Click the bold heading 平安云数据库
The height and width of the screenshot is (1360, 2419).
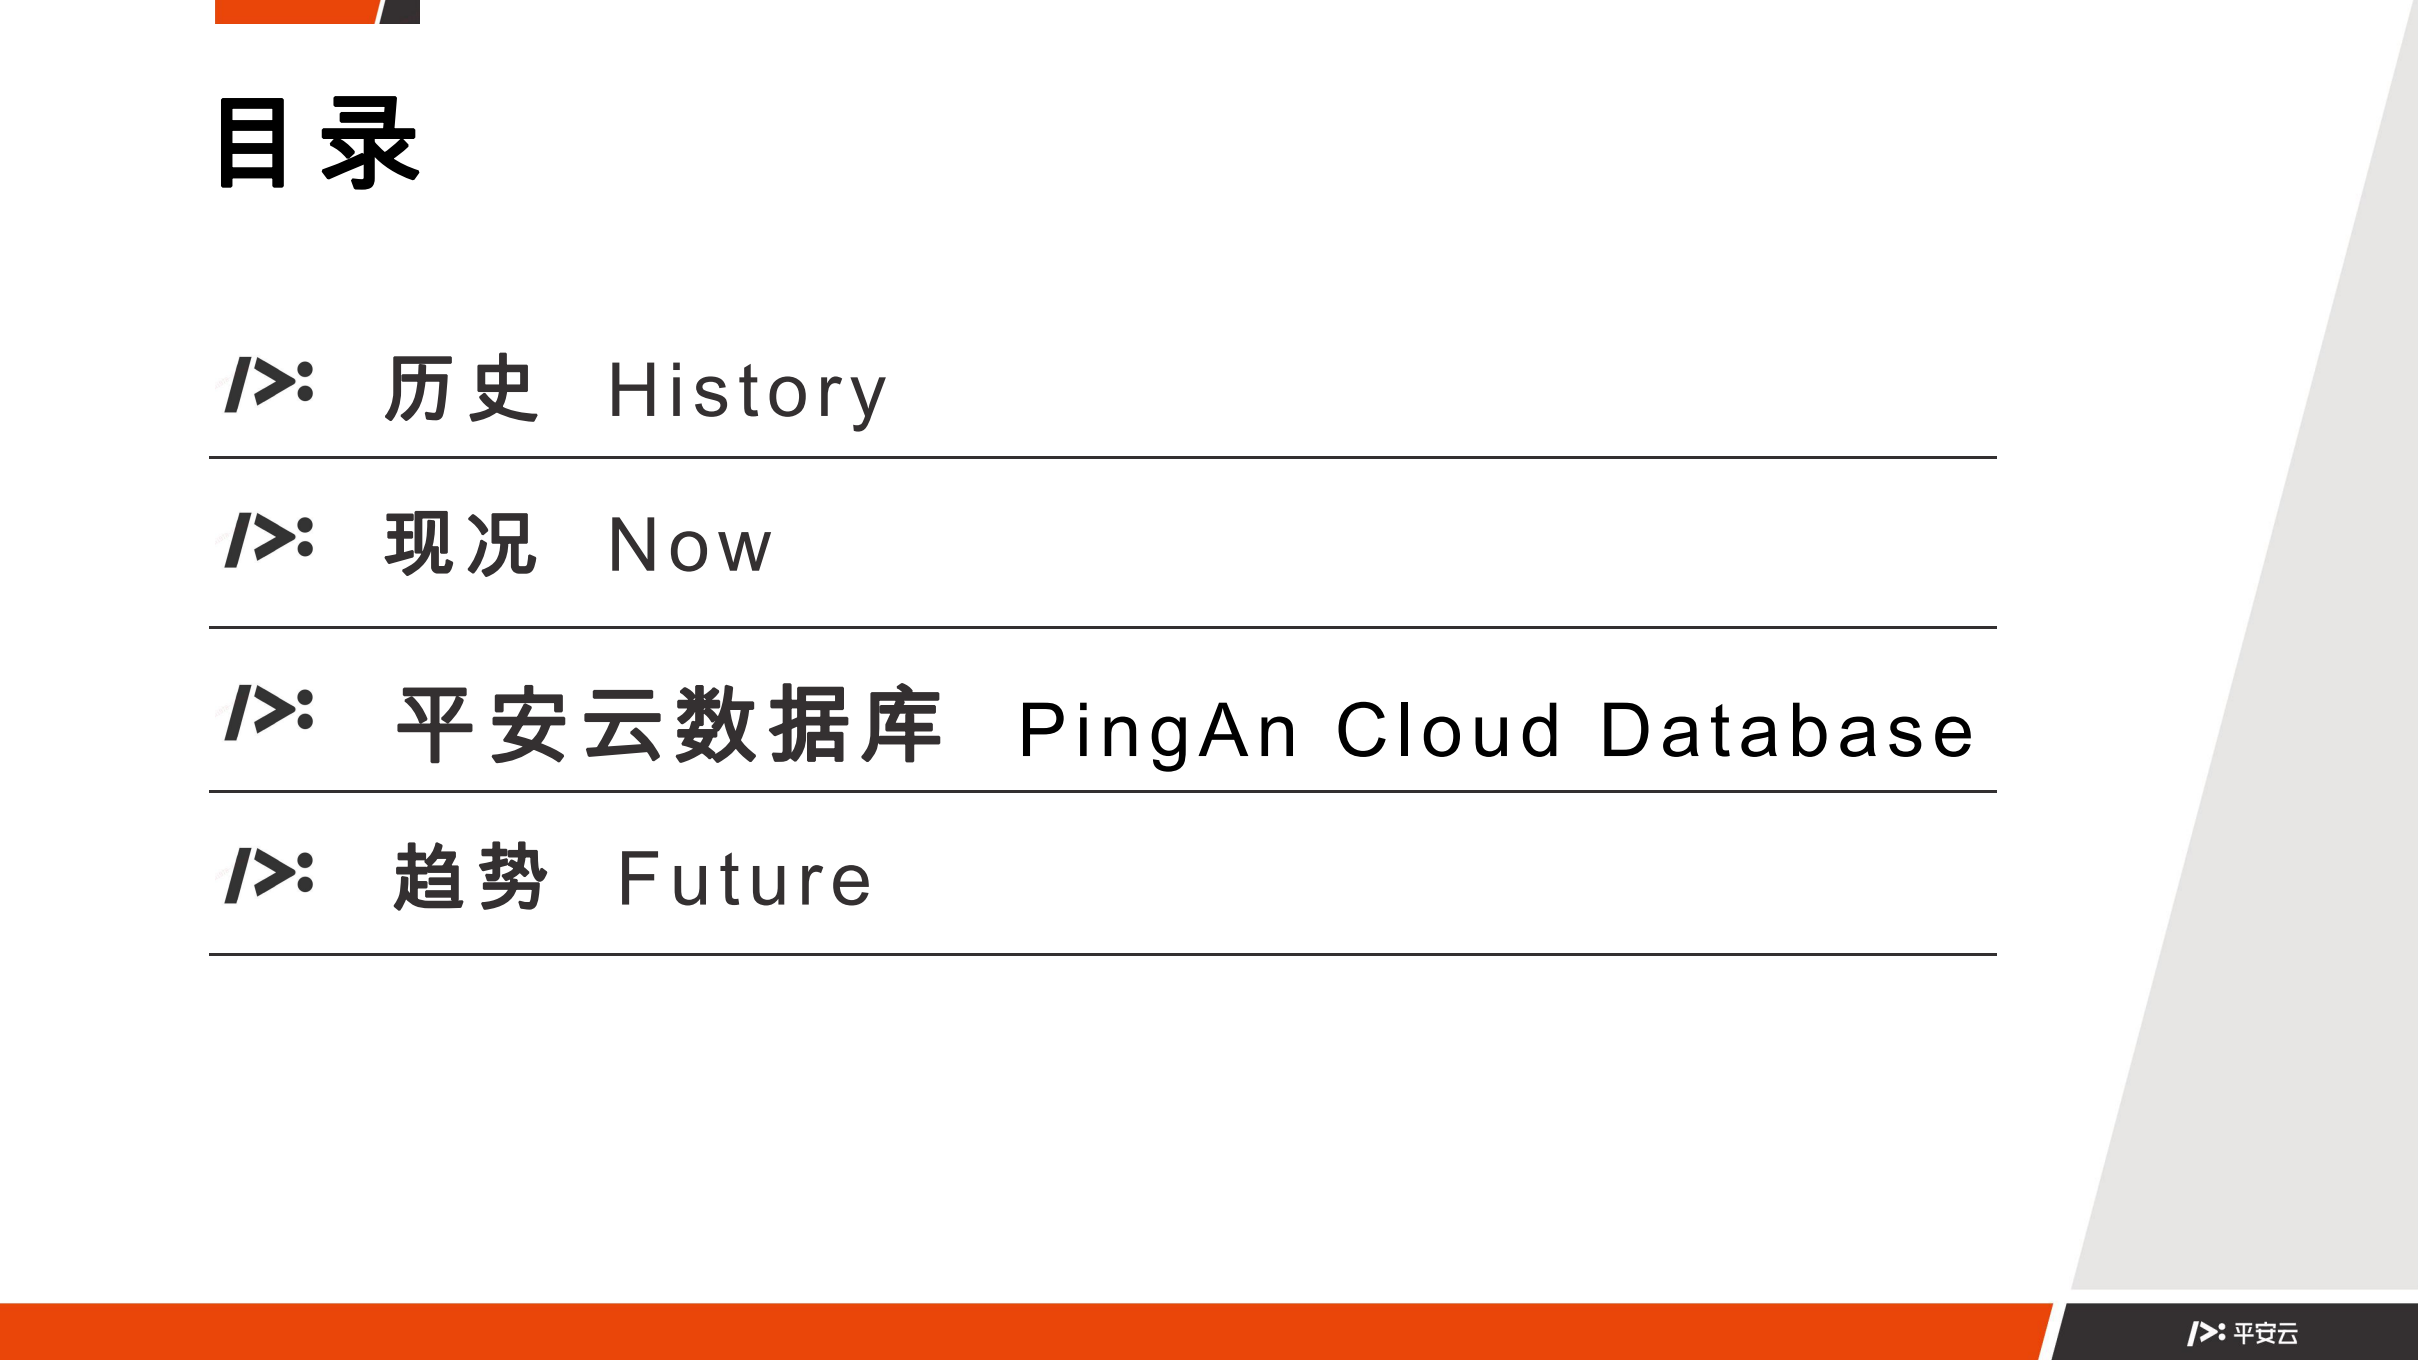click(x=669, y=725)
